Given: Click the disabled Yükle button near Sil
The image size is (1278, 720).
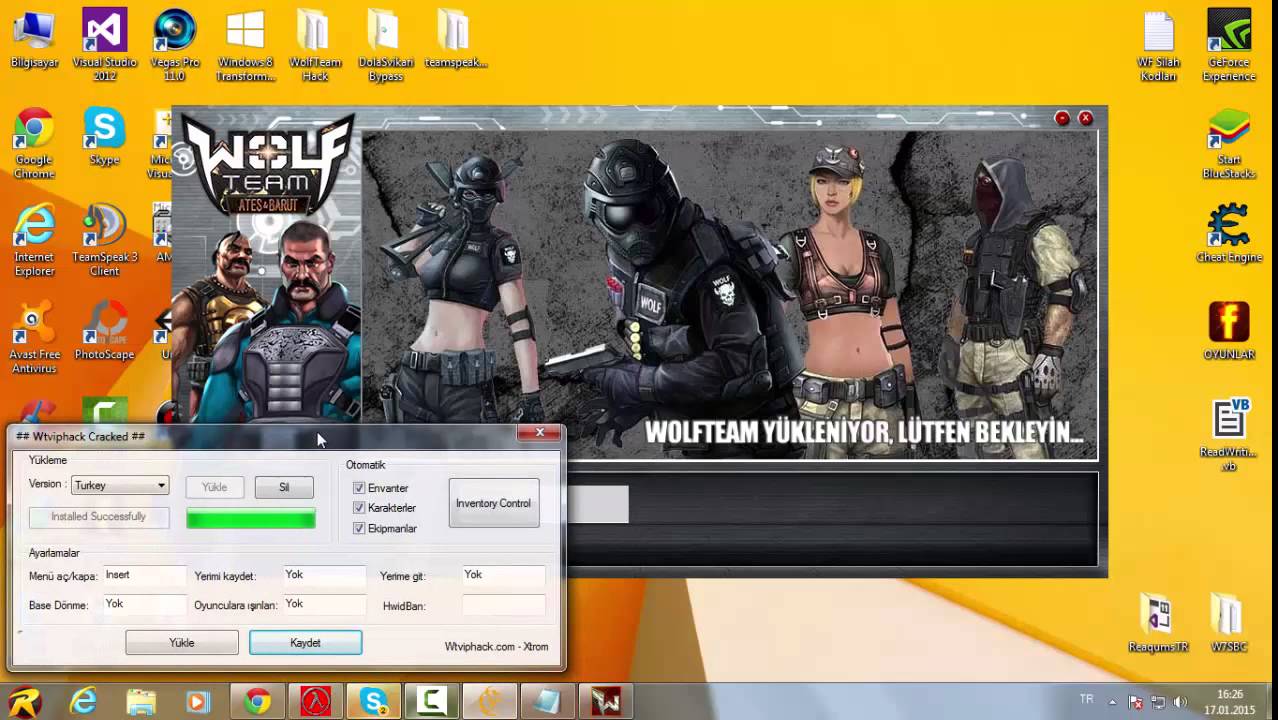Looking at the screenshot, I should click(x=215, y=487).
